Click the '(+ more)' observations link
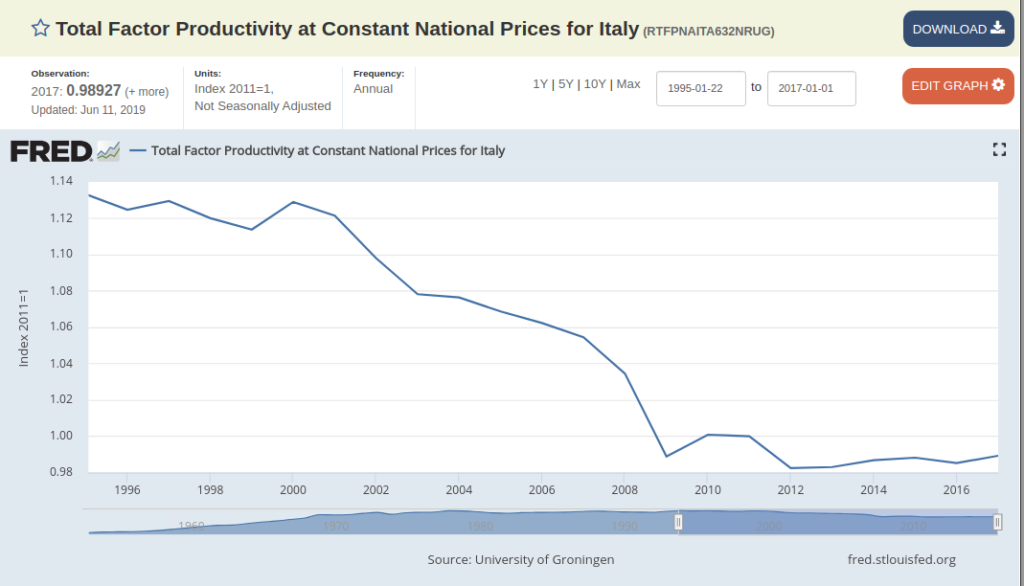The height and width of the screenshot is (586, 1024). tap(147, 92)
